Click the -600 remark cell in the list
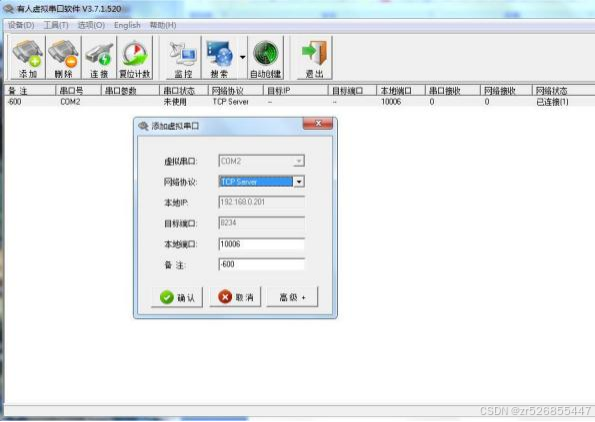Screen dimensions: 595x422 tap(15, 102)
